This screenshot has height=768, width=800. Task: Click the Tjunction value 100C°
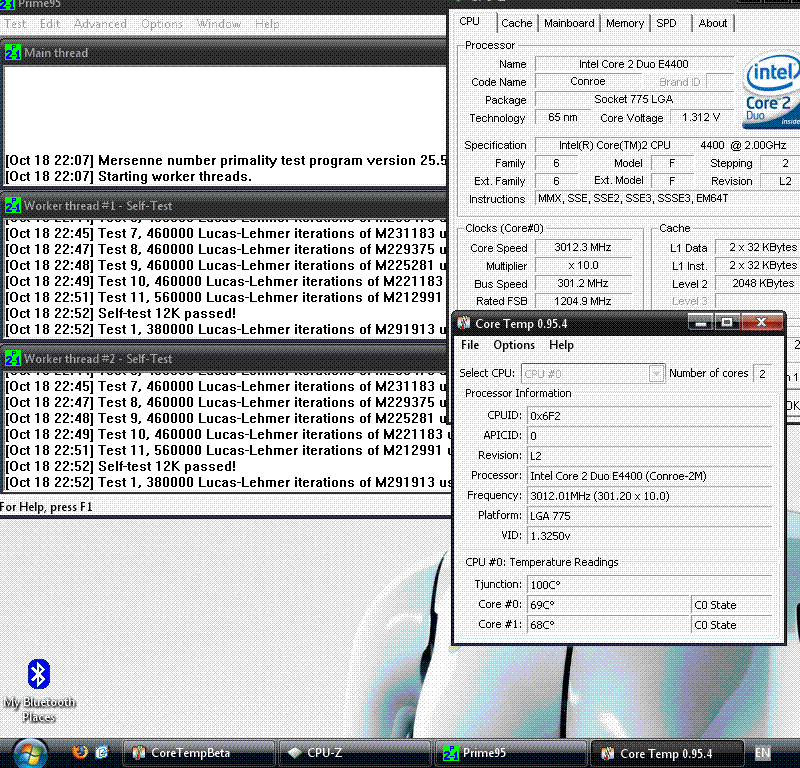649,585
